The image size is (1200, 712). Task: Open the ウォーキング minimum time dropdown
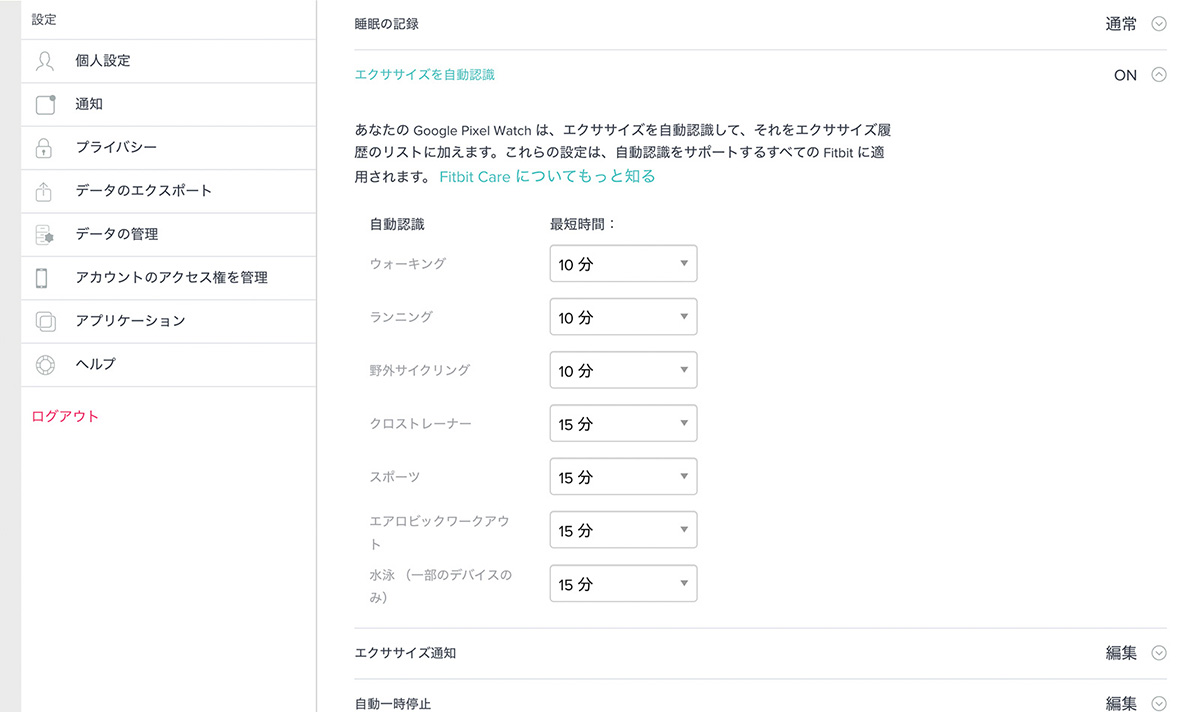click(623, 264)
